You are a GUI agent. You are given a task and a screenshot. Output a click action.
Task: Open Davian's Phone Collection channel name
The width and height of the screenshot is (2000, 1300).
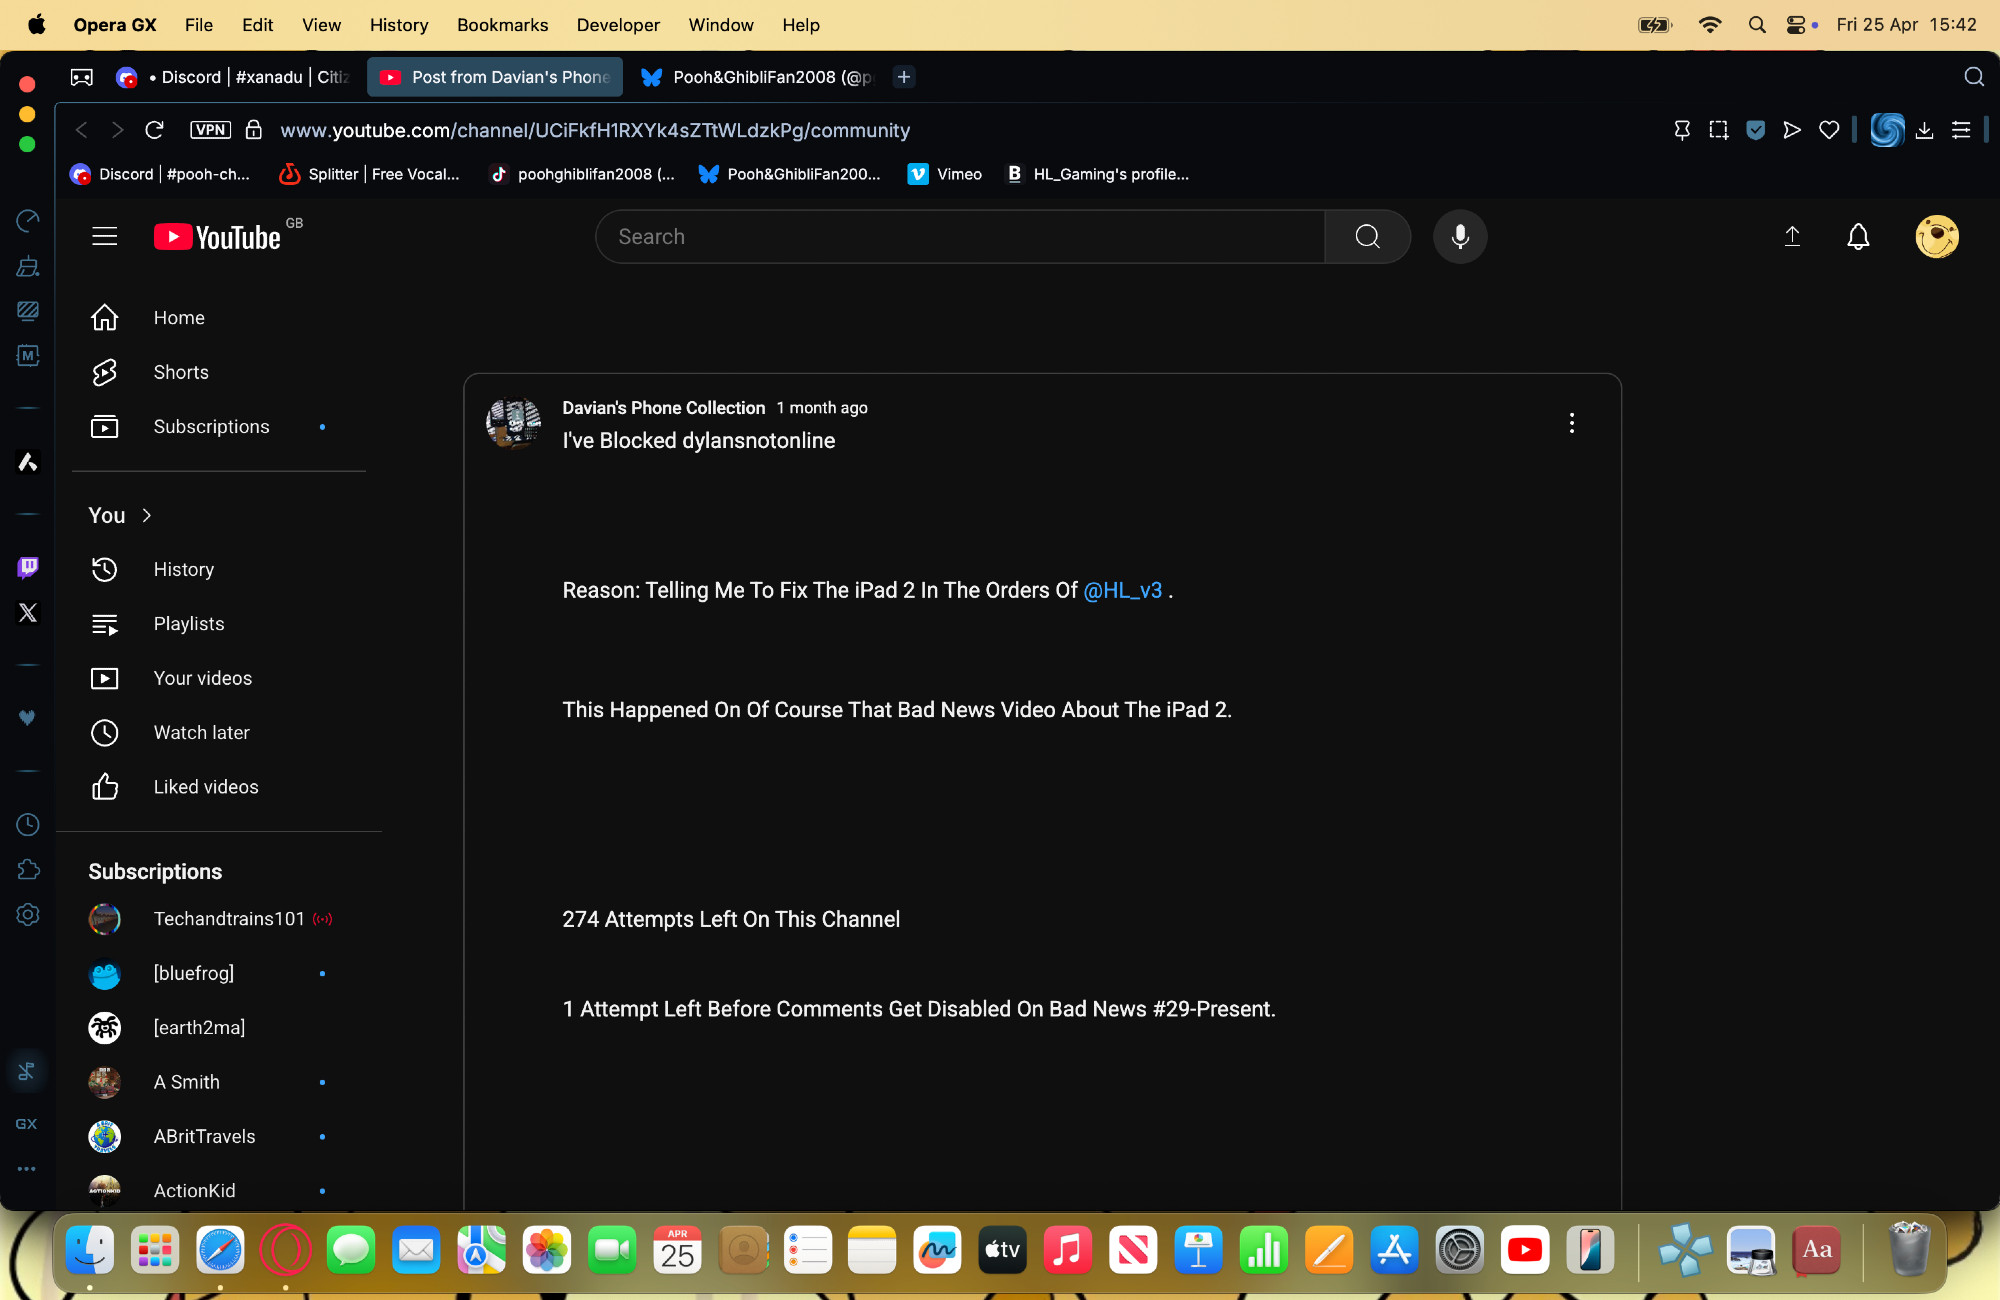663,408
